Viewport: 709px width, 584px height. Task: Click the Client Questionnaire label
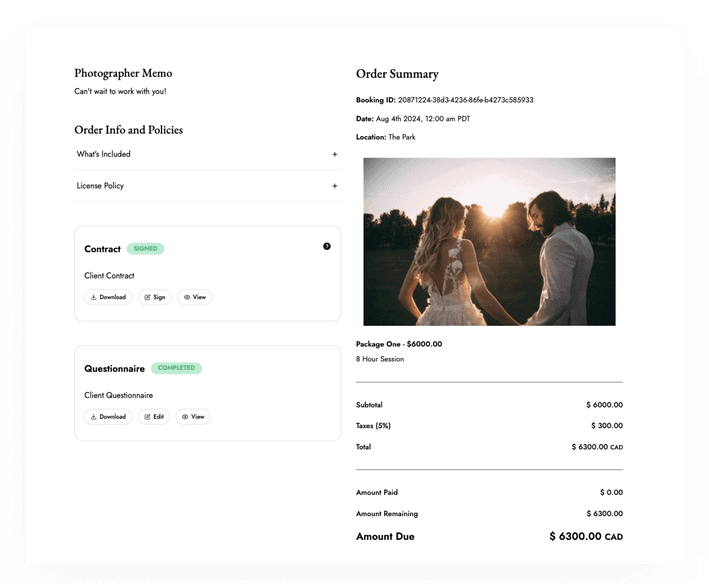tap(118, 396)
